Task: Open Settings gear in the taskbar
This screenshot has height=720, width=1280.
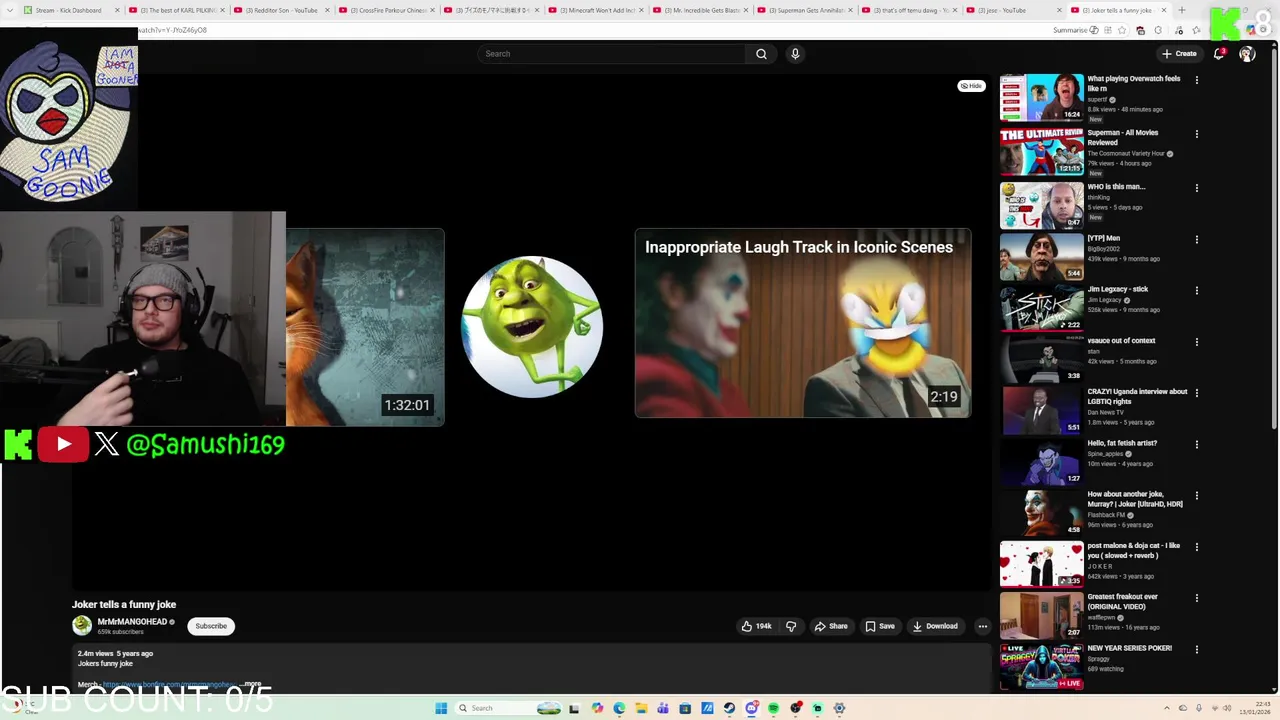Action: click(x=839, y=708)
